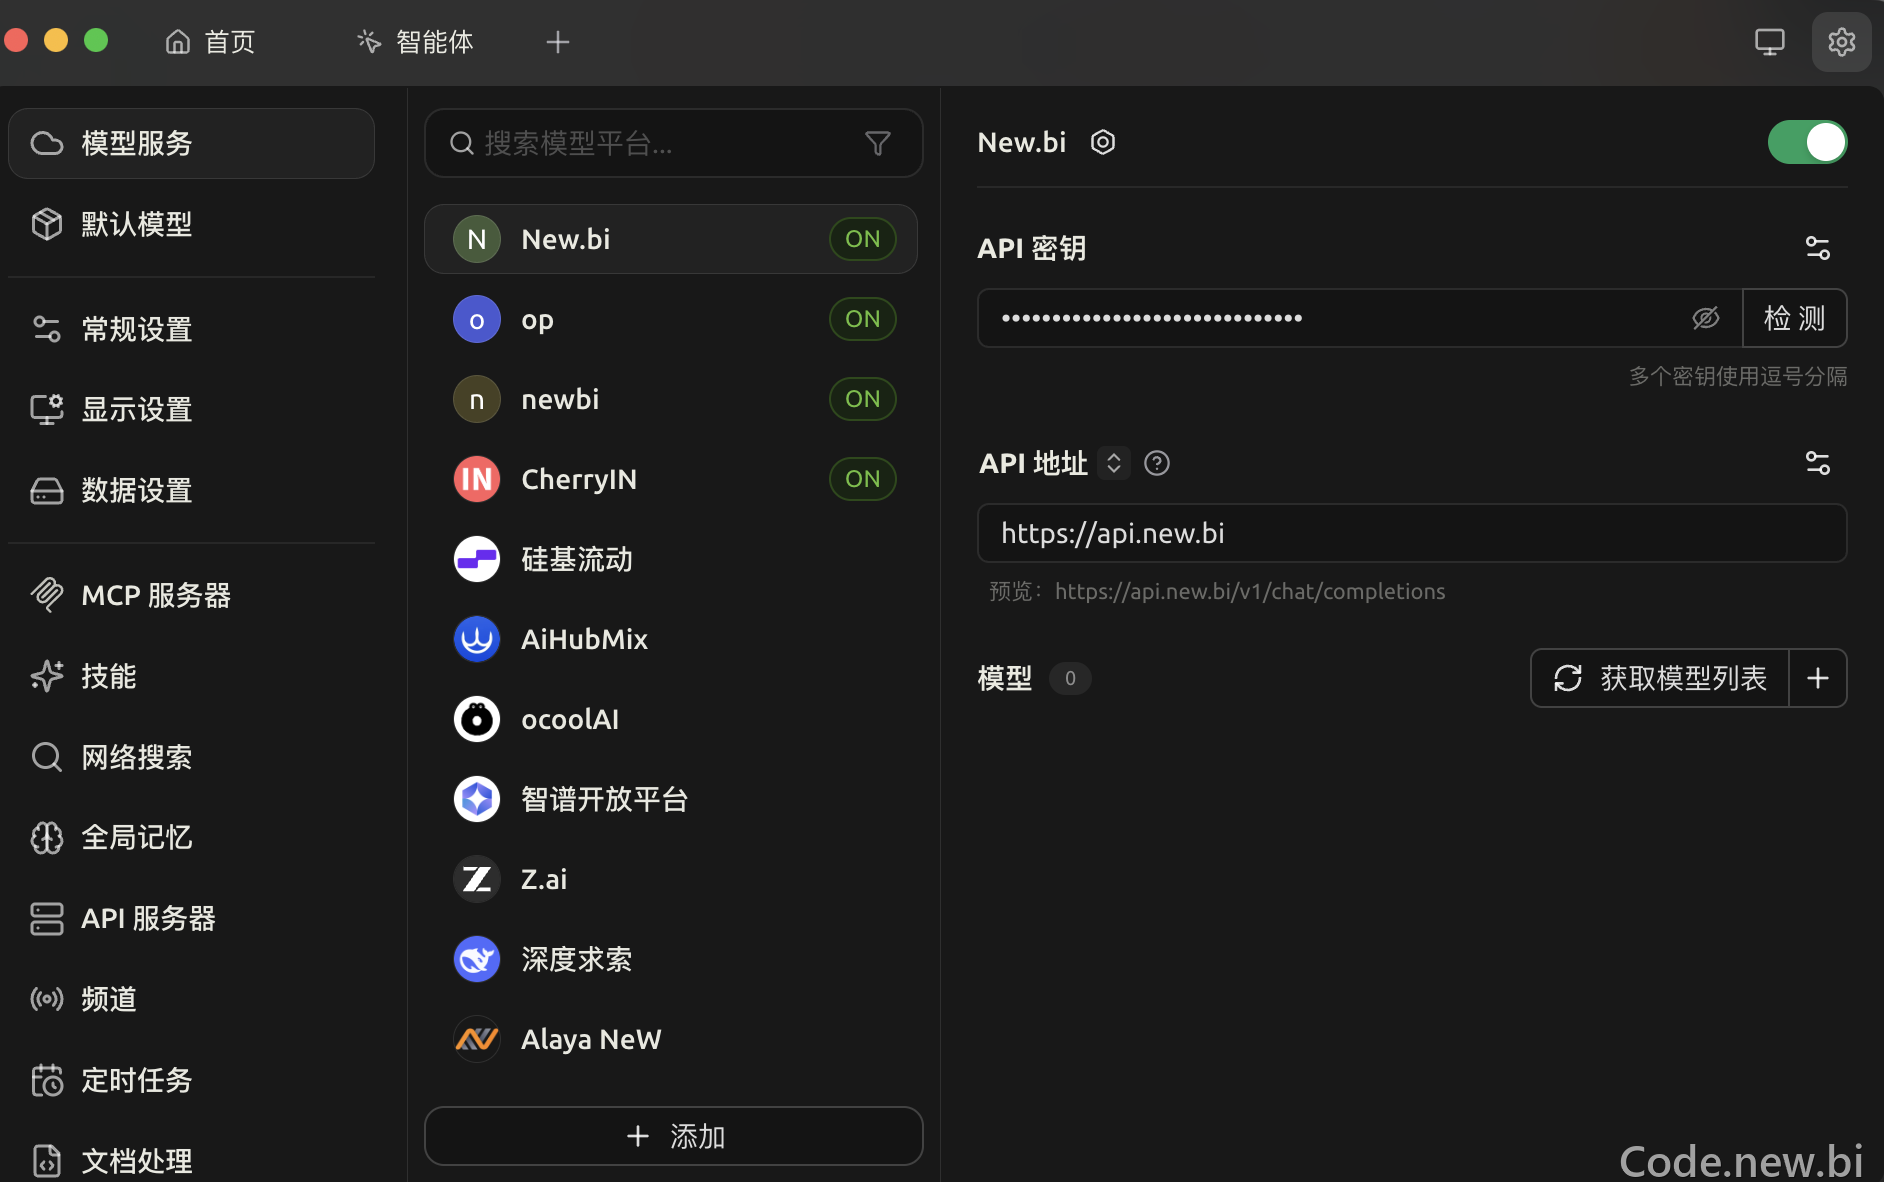Screen dimensions: 1884x1182
Task: Select the AiHubMix provider name
Action: 585,639
